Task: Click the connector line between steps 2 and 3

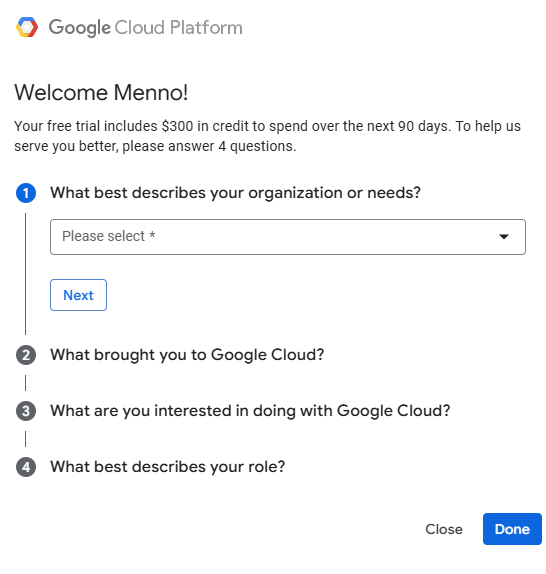Action: pyautogui.click(x=25, y=383)
